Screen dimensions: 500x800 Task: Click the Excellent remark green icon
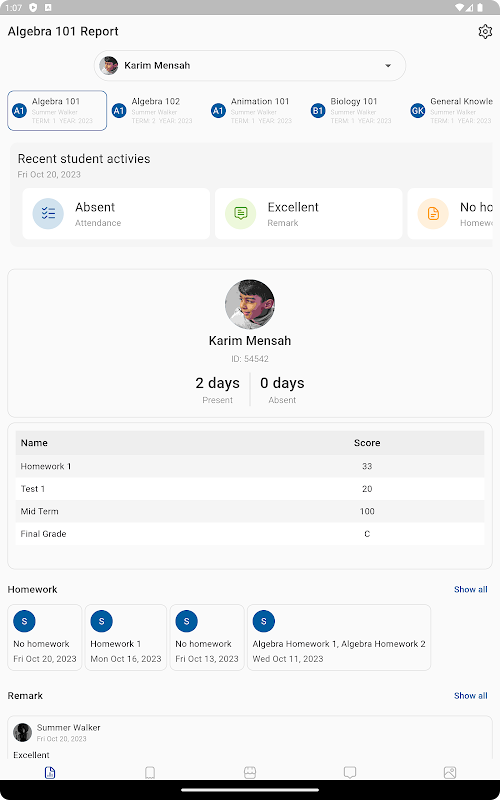tap(240, 213)
